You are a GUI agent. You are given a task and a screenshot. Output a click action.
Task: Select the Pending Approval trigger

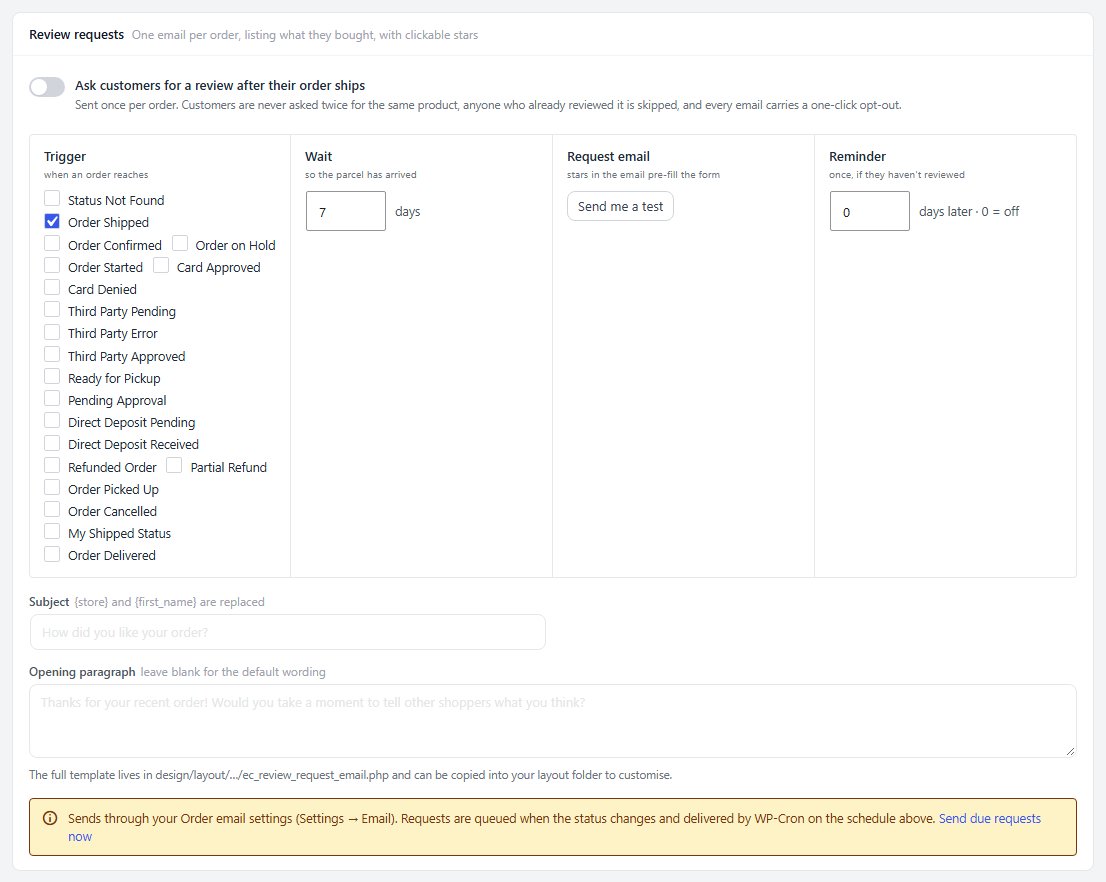point(52,399)
